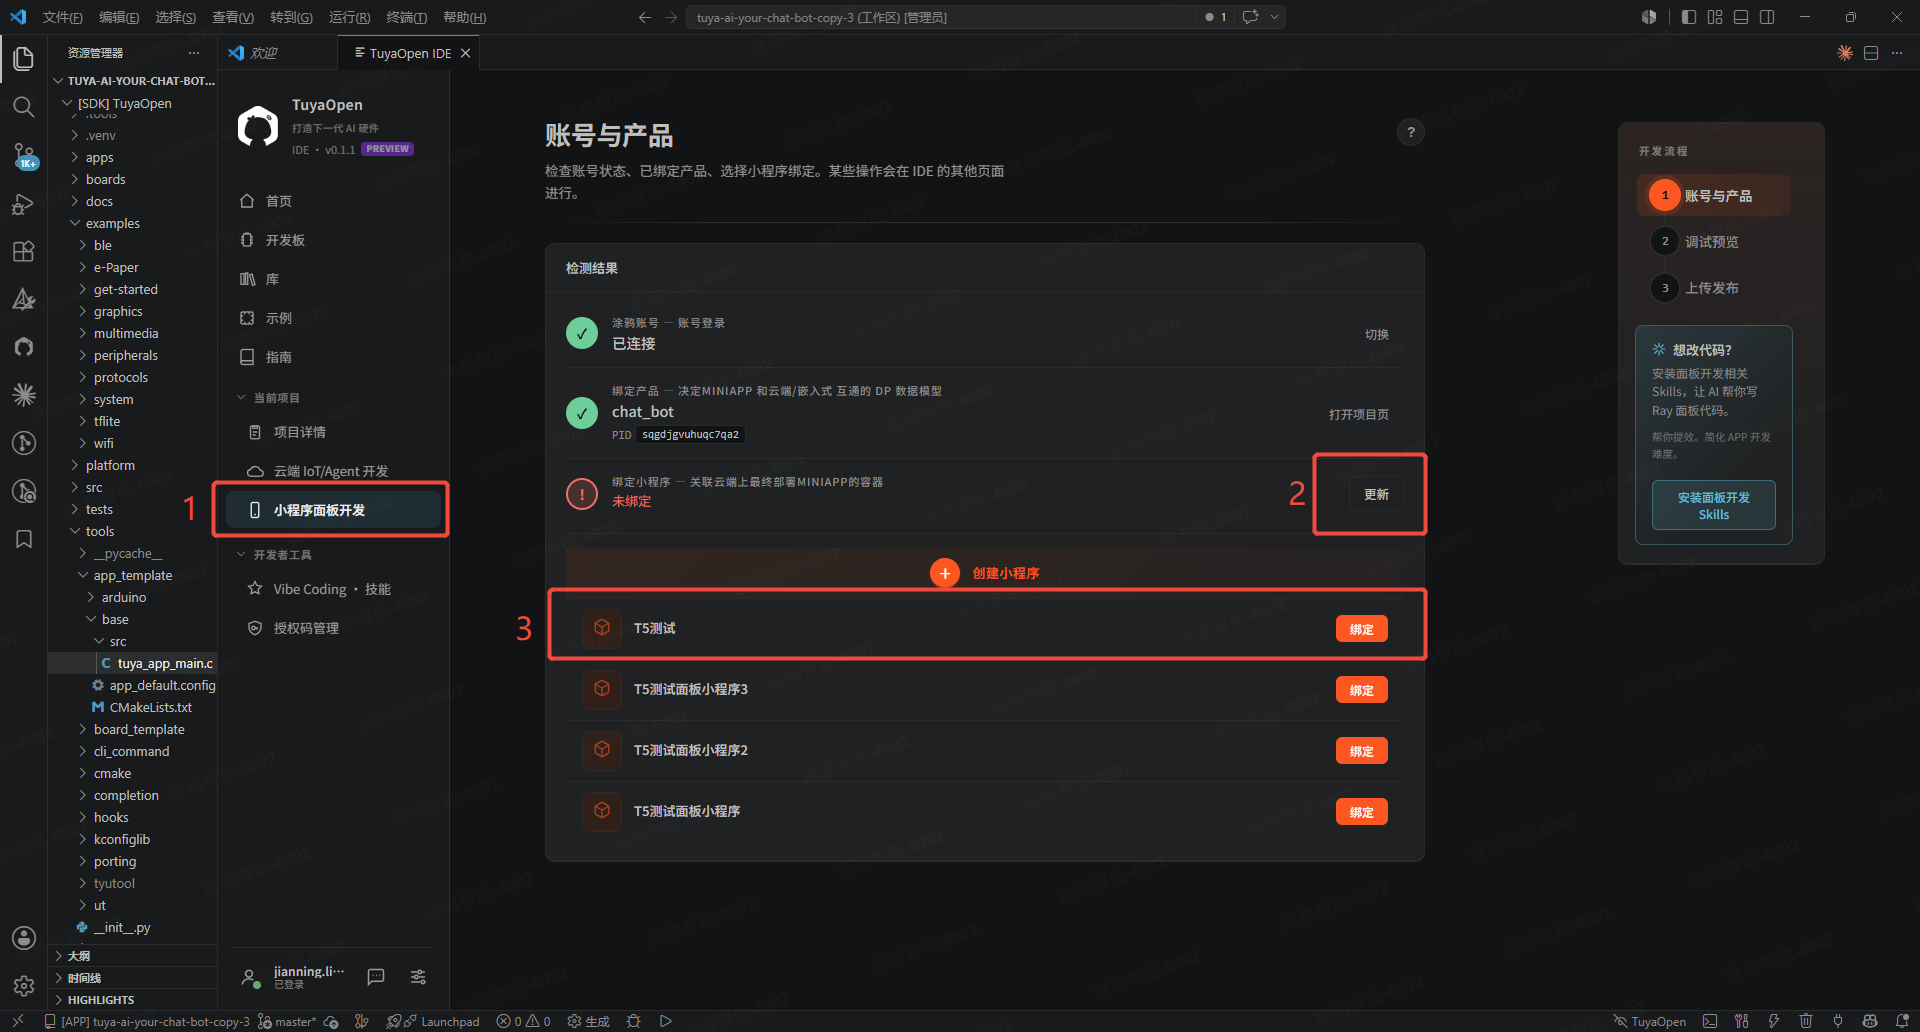Click 绑定 button for T5测试面板小程序
Screen dimensions: 1920x1032
1361,811
